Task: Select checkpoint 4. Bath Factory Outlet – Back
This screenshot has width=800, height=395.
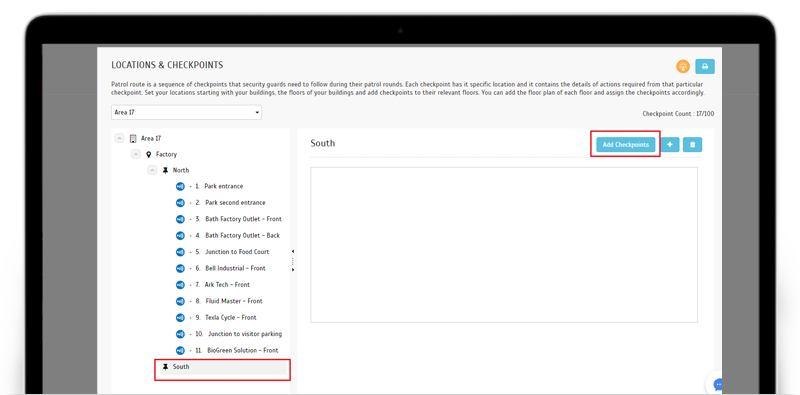Action: [x=237, y=235]
